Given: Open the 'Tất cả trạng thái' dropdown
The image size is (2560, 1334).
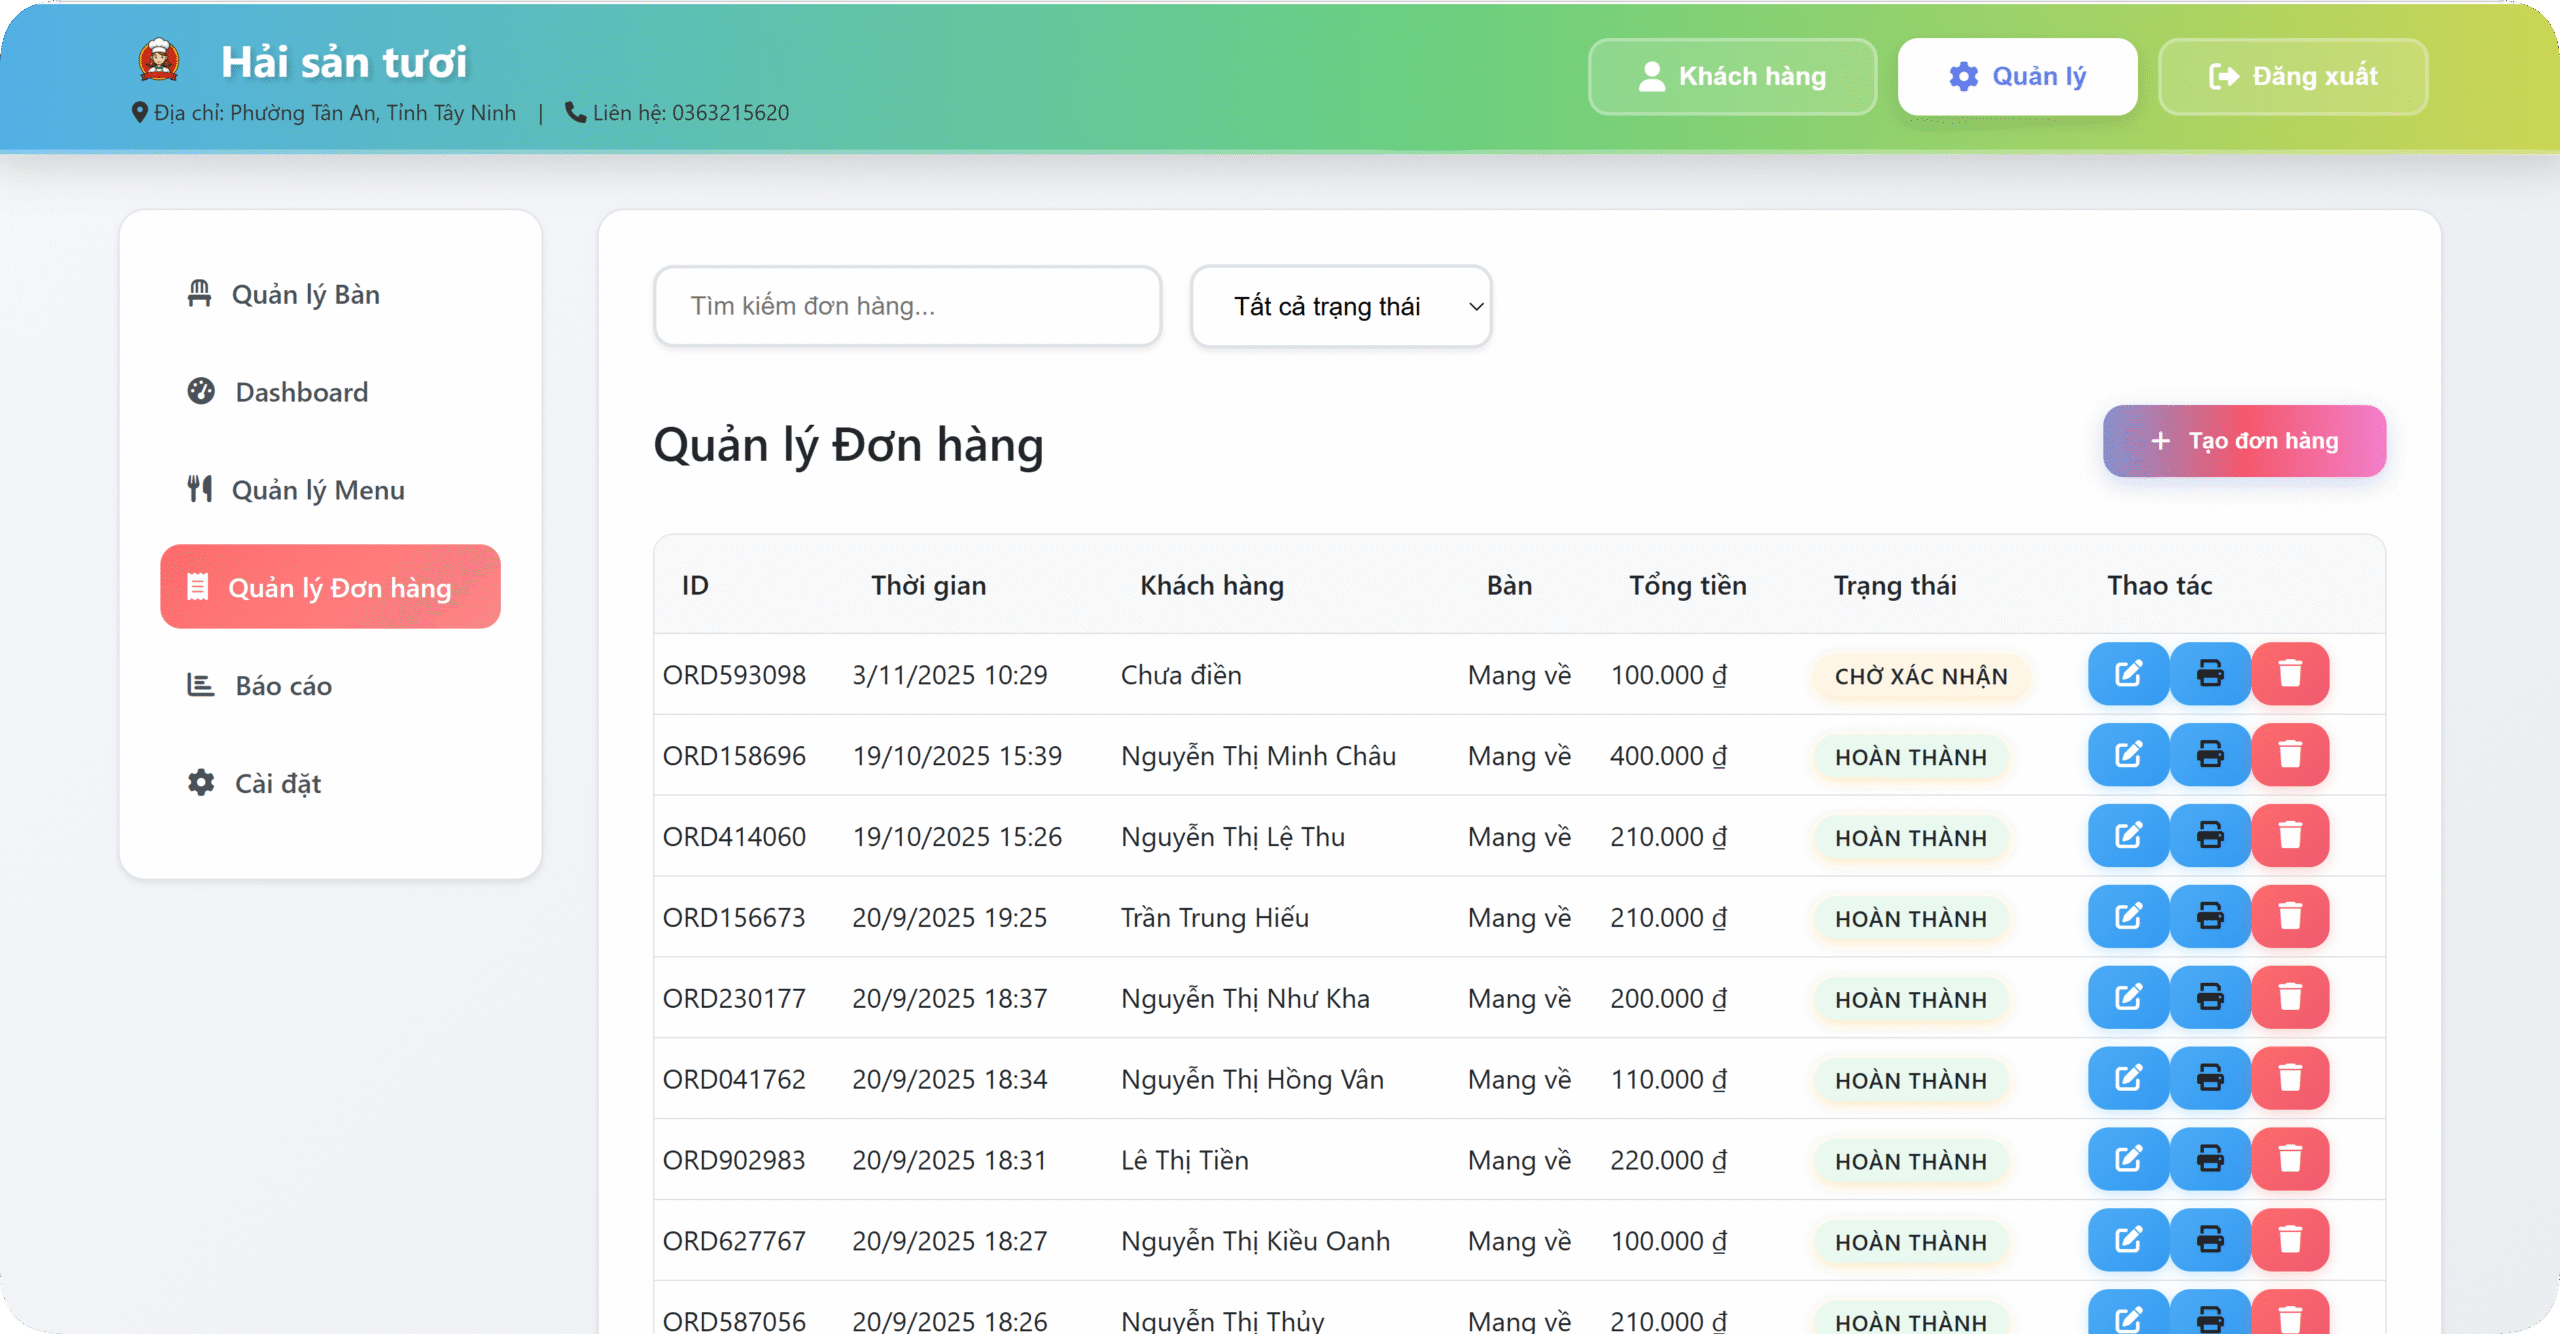Looking at the screenshot, I should (x=1340, y=306).
